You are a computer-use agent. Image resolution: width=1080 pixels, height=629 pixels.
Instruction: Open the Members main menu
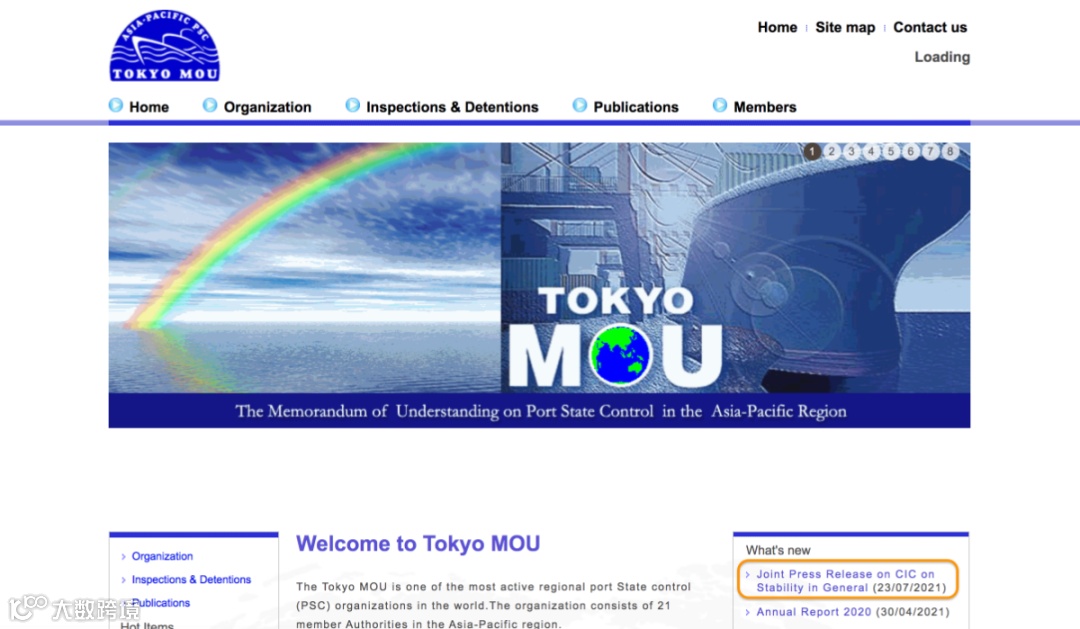point(765,107)
